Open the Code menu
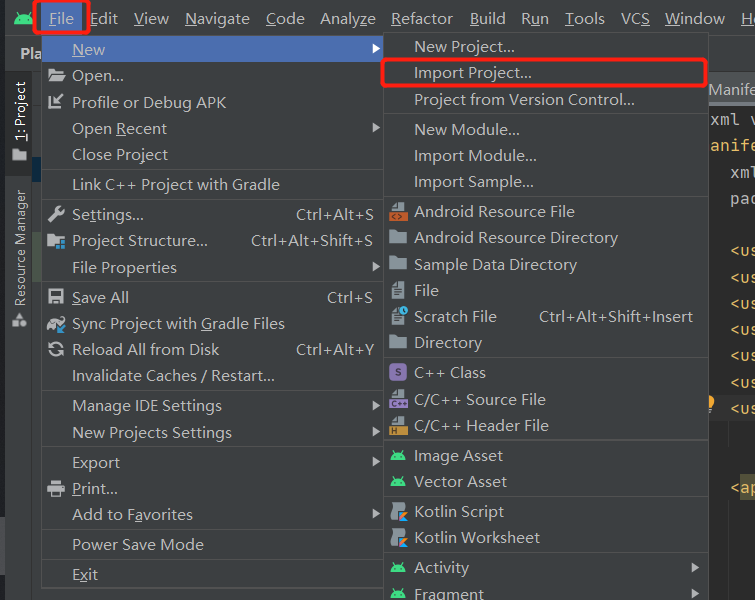The height and width of the screenshot is (600, 755). (285, 18)
